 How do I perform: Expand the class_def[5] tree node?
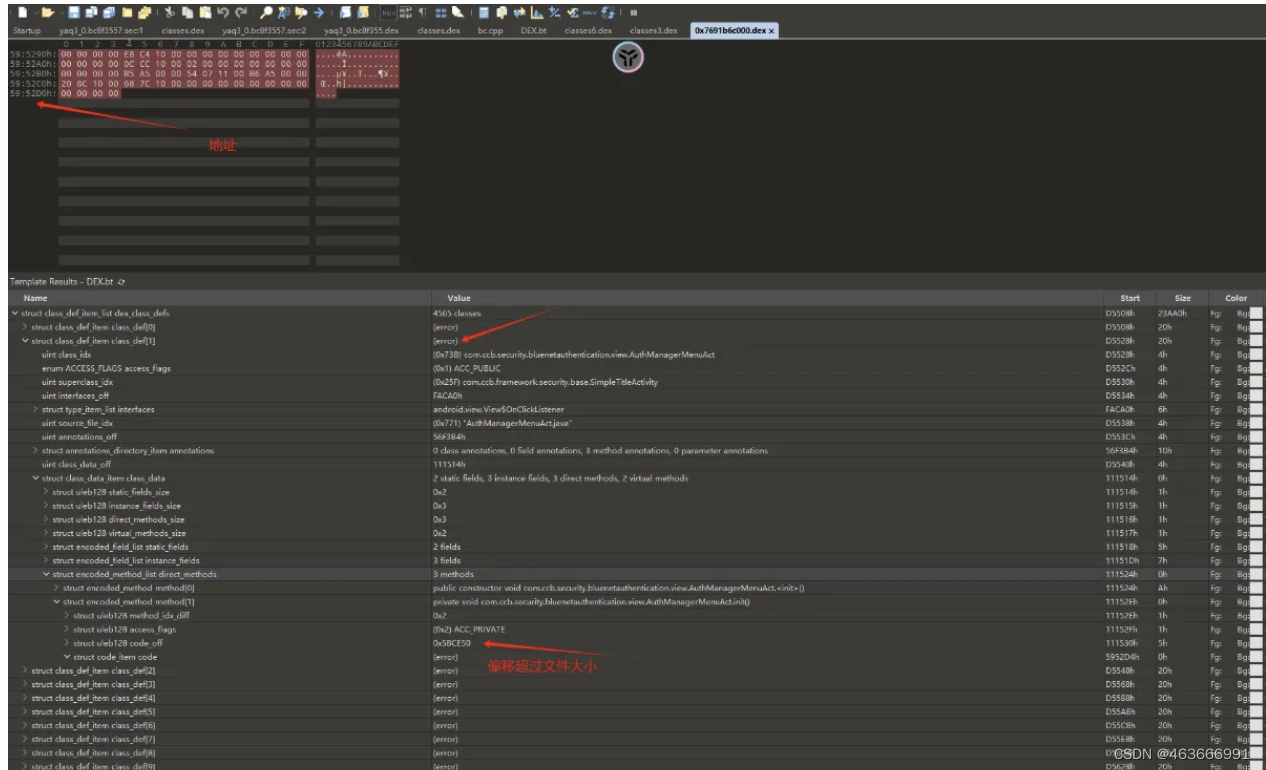[25, 711]
